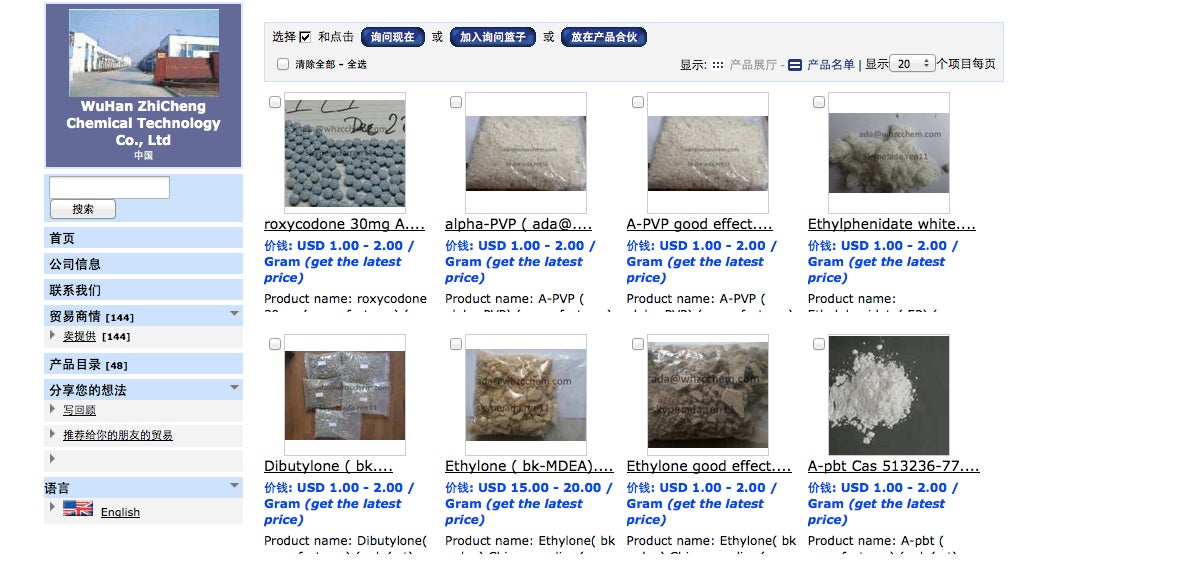The height and width of the screenshot is (577, 1192).
Task: Click the arrow beside 卖提供 entry
Action: [52, 335]
